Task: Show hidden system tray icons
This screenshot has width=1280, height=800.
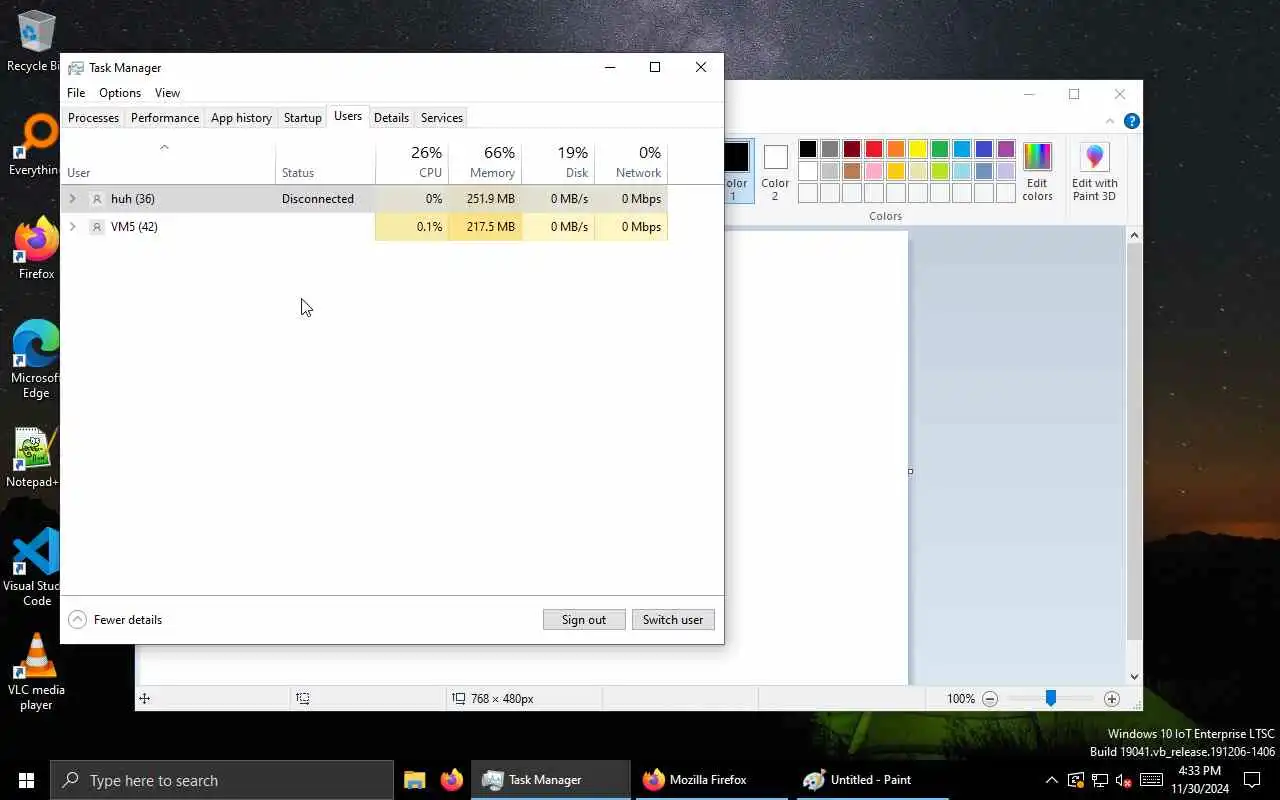Action: pyautogui.click(x=1051, y=780)
